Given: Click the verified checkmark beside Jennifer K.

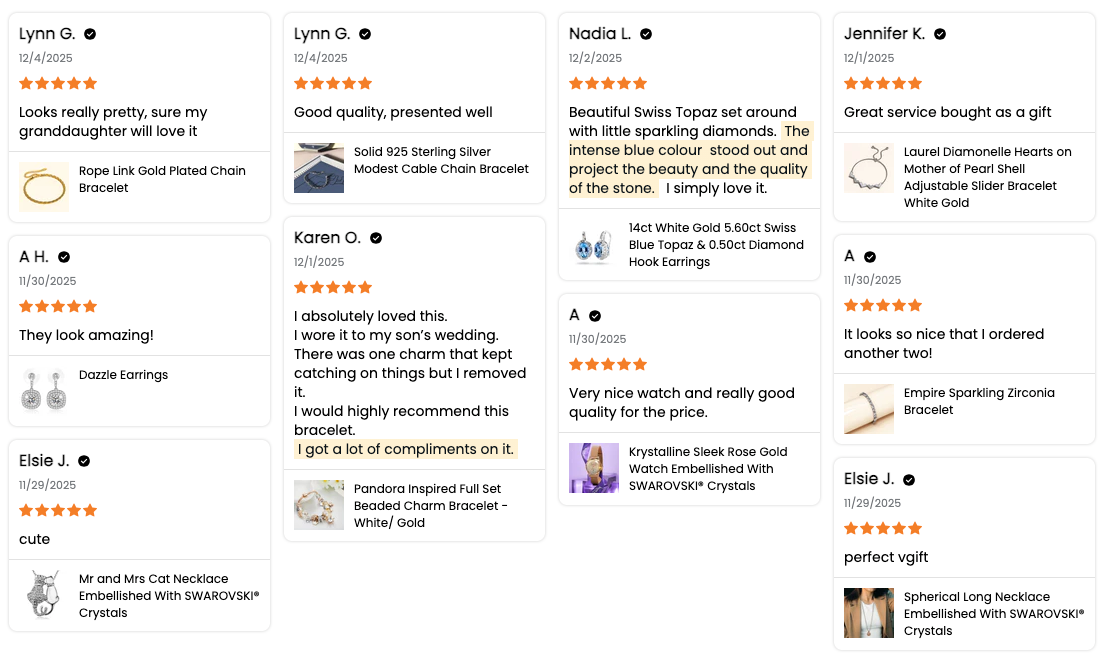Looking at the screenshot, I should pos(940,34).
